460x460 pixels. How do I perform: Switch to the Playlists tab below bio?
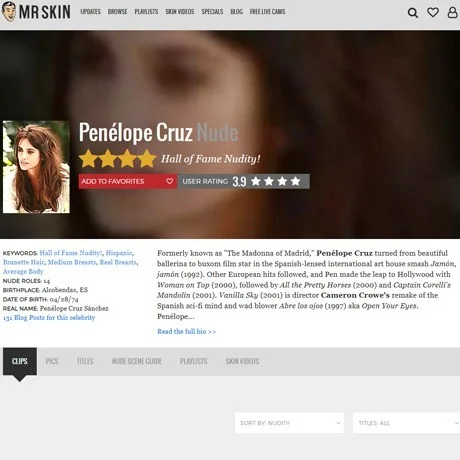194,361
